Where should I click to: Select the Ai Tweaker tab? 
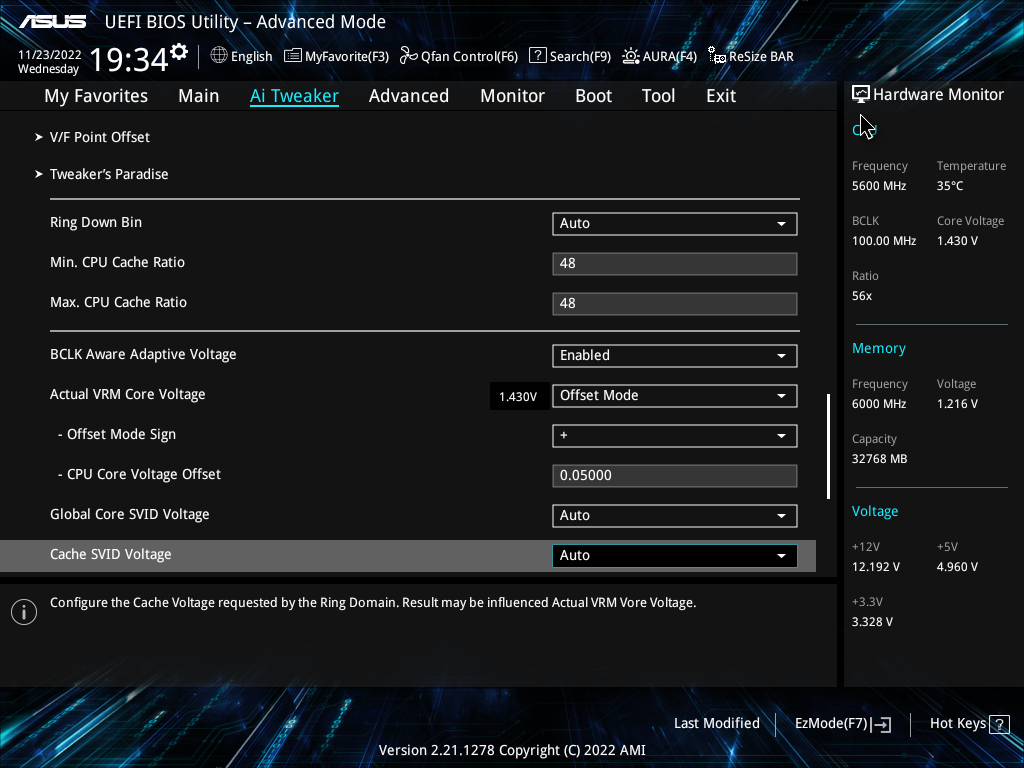pyautogui.click(x=294, y=96)
